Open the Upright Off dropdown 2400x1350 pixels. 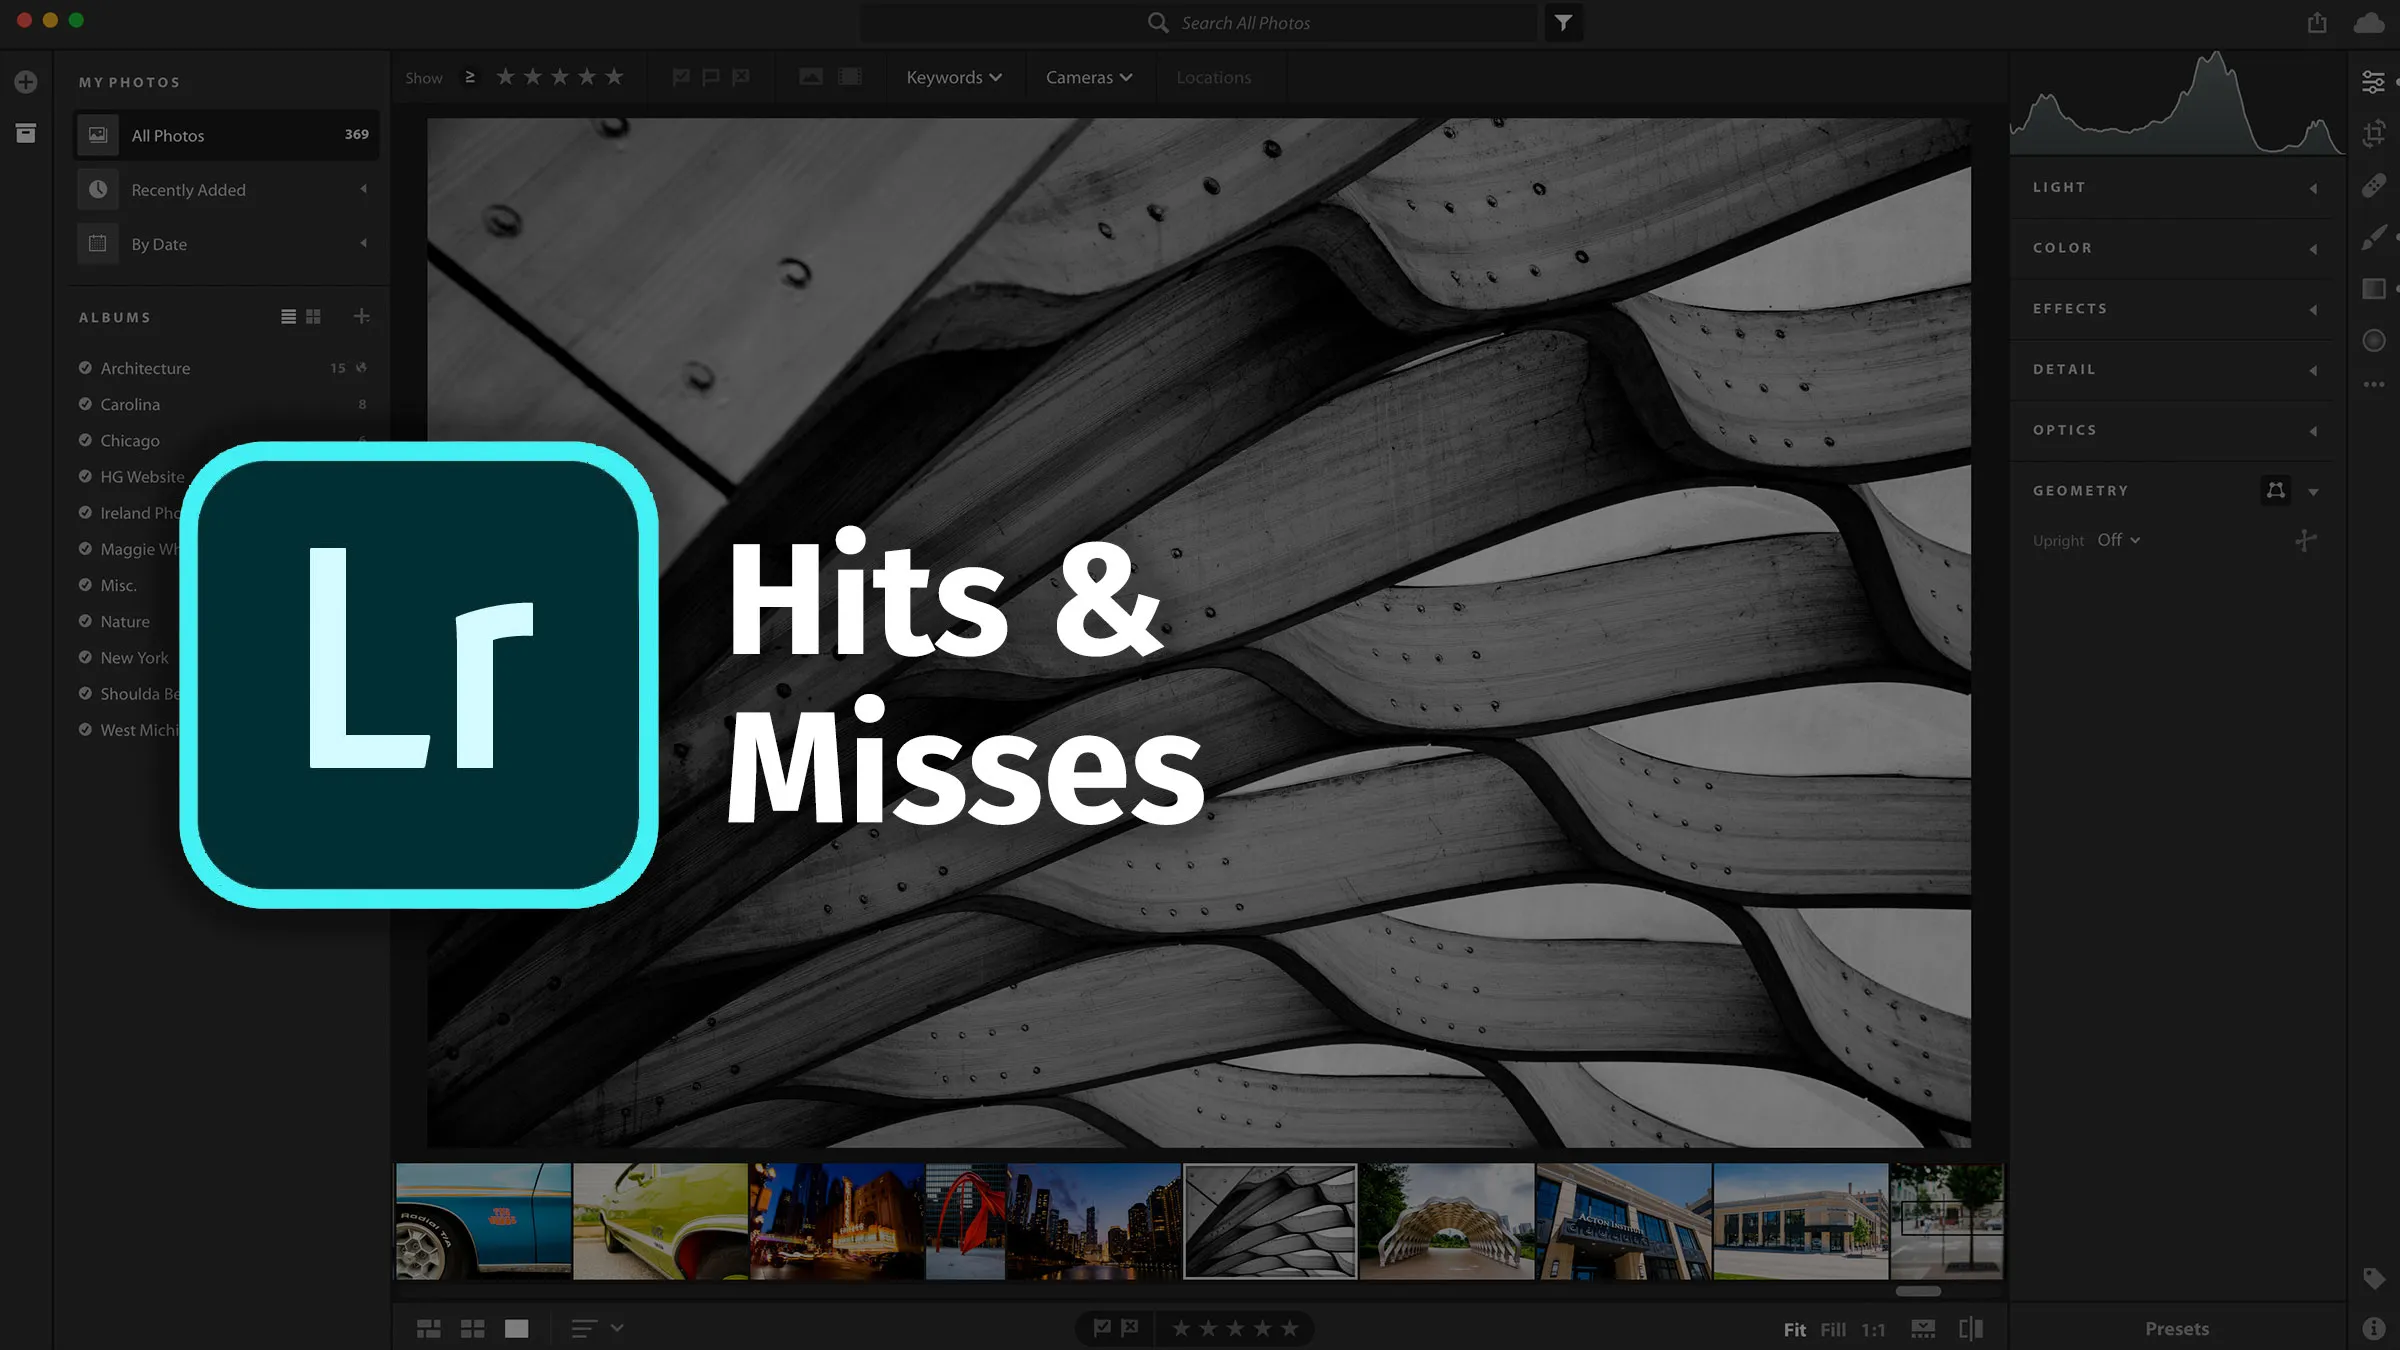pos(2118,539)
